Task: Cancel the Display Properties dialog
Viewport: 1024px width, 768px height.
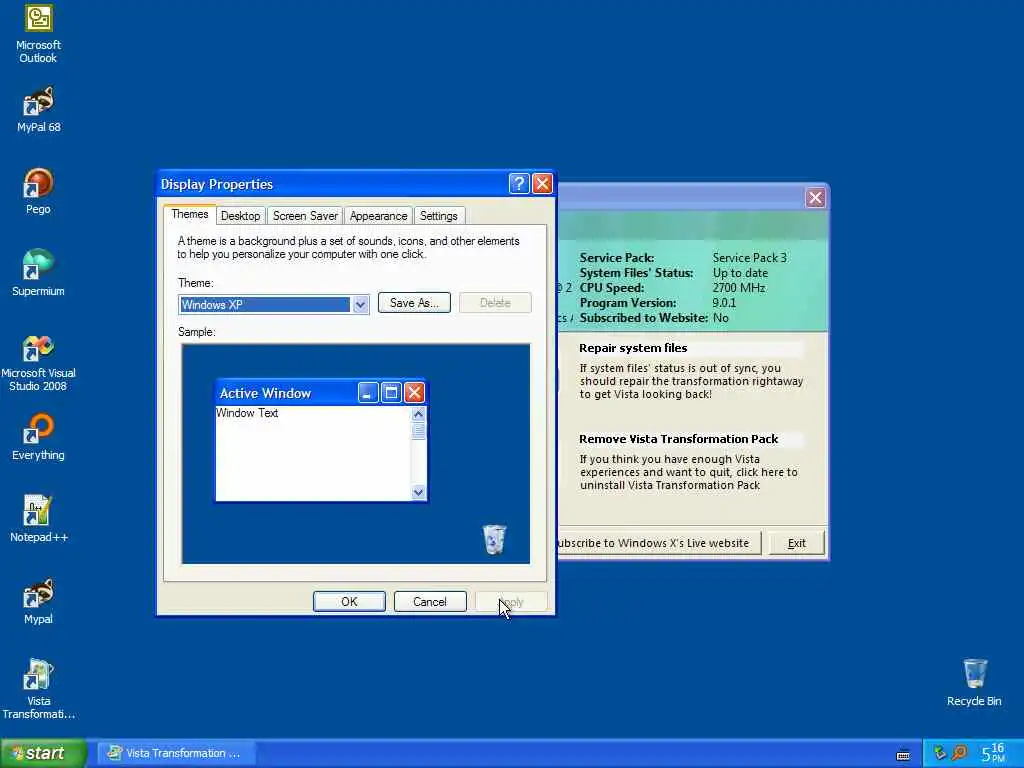Action: click(430, 601)
